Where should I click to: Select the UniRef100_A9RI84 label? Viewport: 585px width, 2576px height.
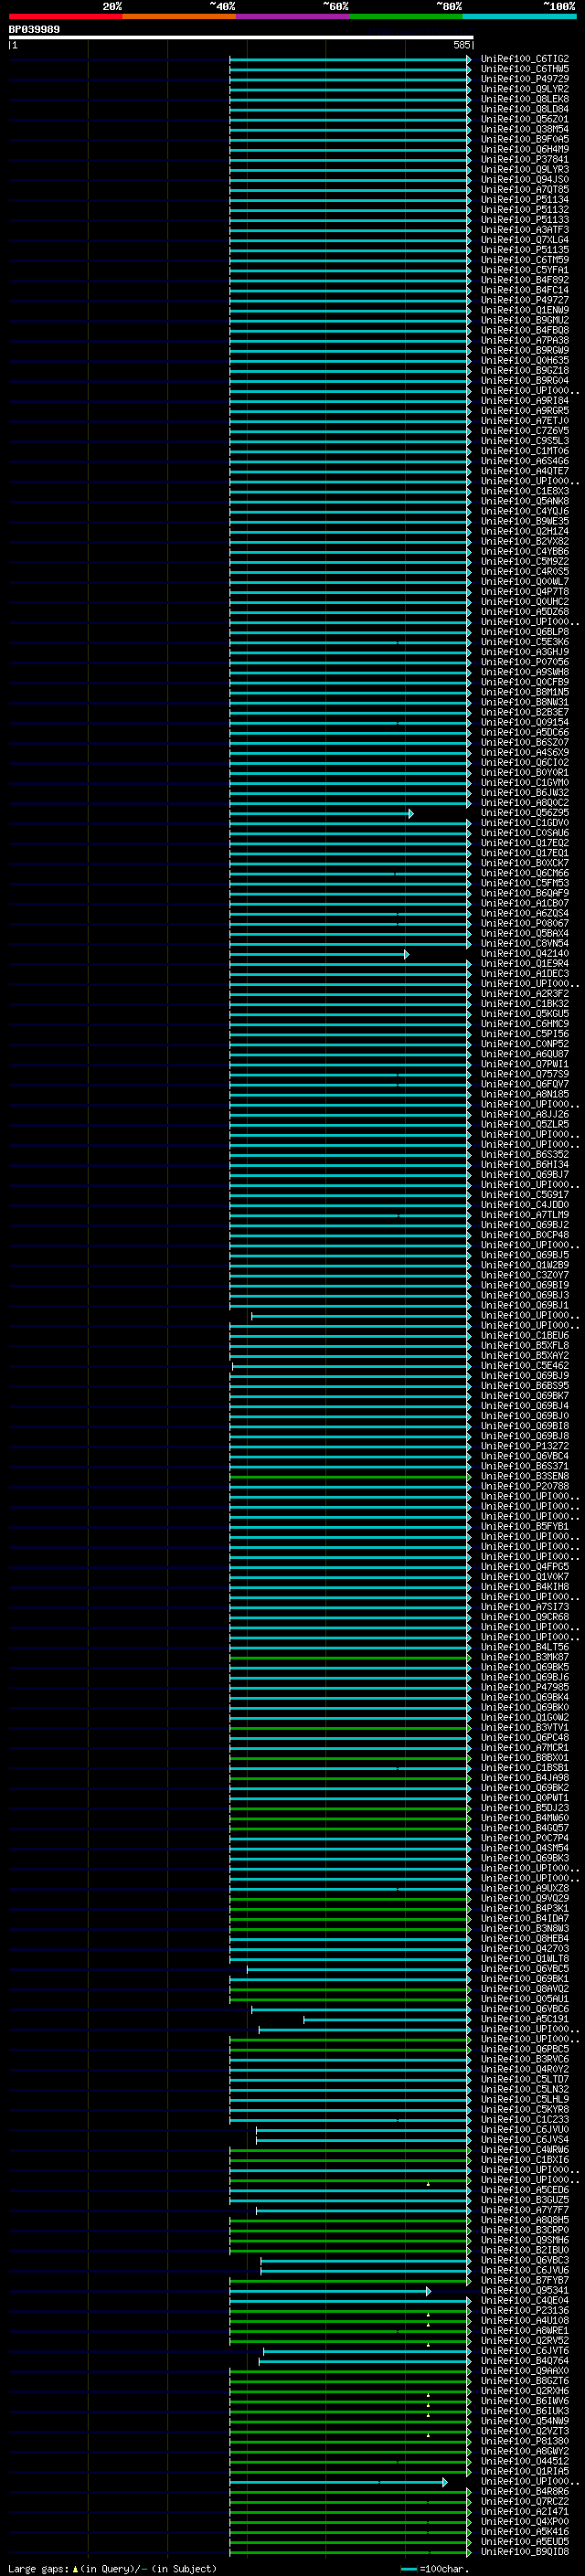[524, 401]
